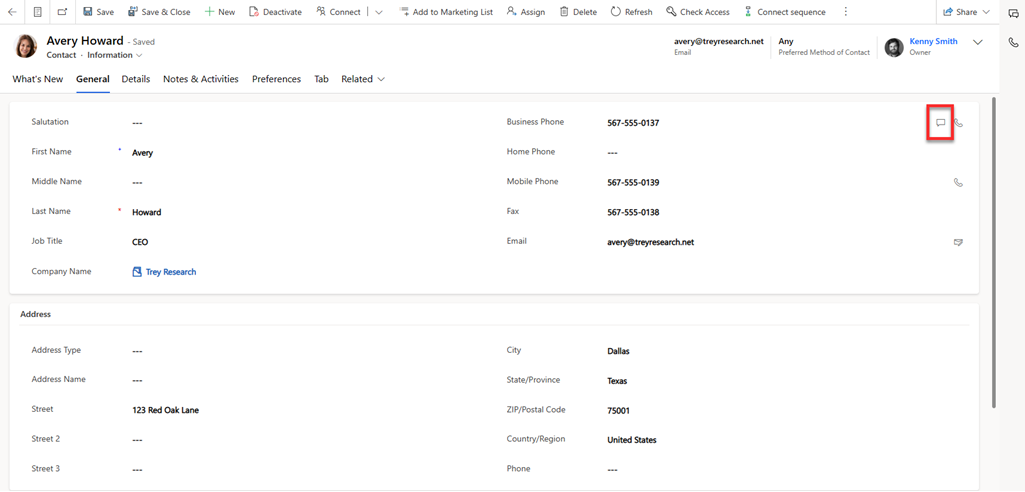
Task: Switch to the General tab
Action: click(93, 79)
